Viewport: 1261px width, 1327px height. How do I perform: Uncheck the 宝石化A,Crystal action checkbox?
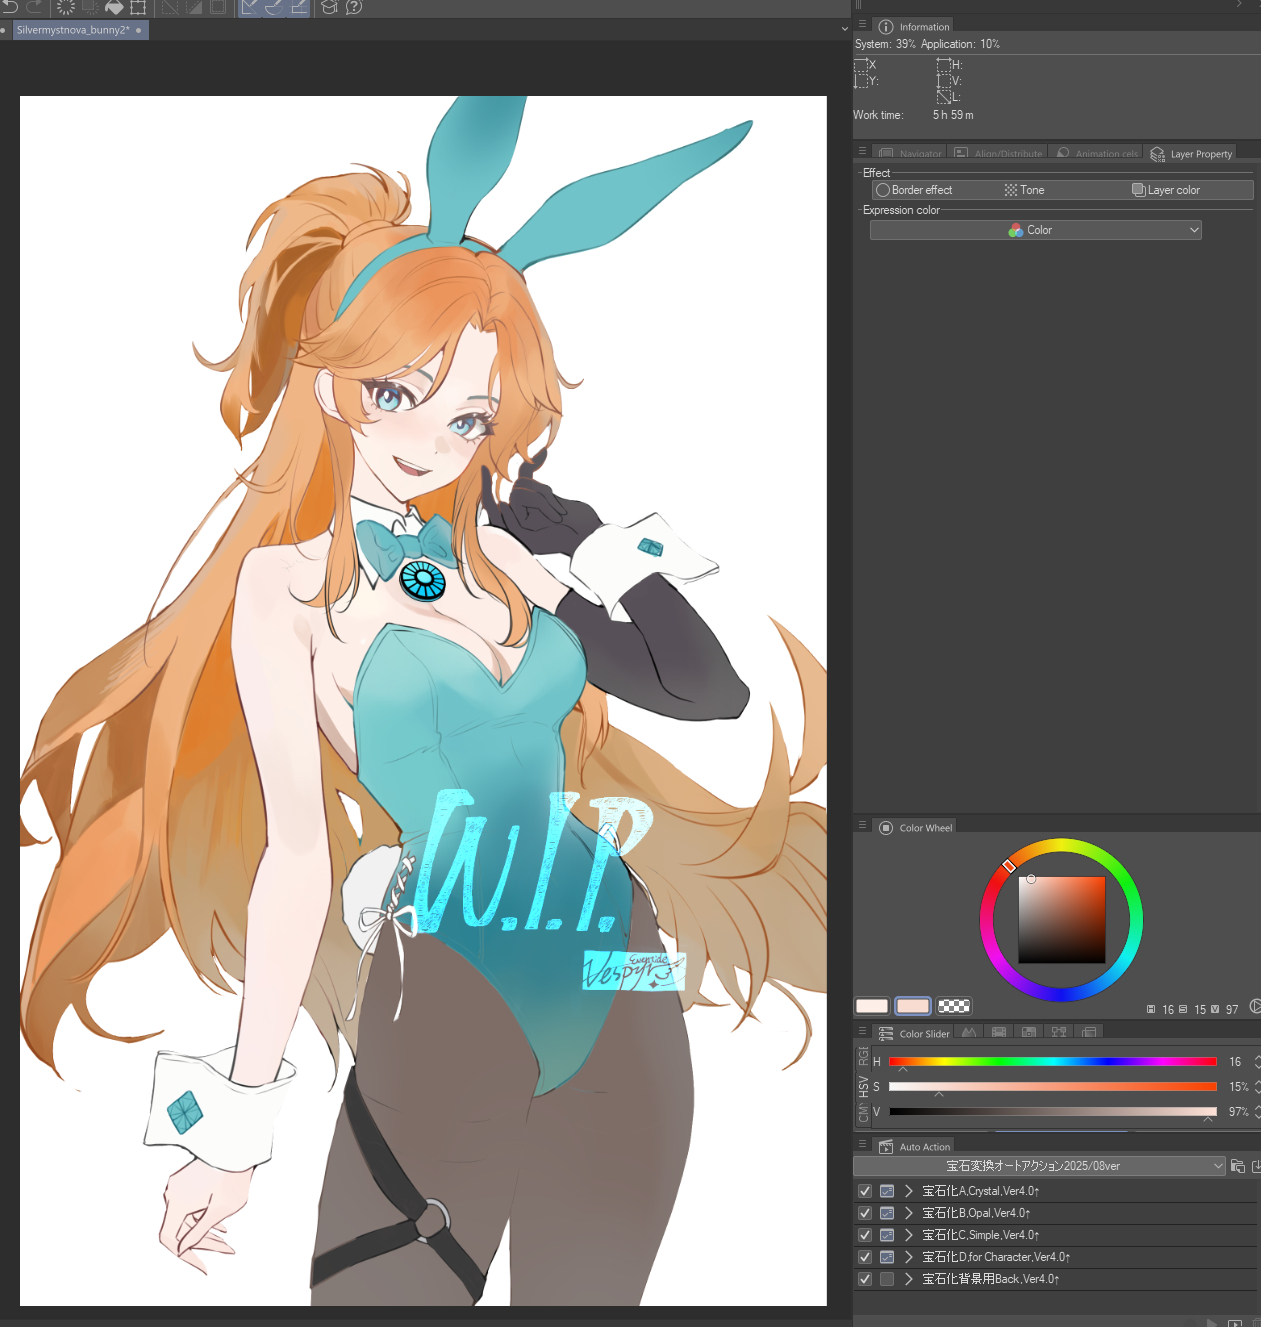tap(865, 1191)
